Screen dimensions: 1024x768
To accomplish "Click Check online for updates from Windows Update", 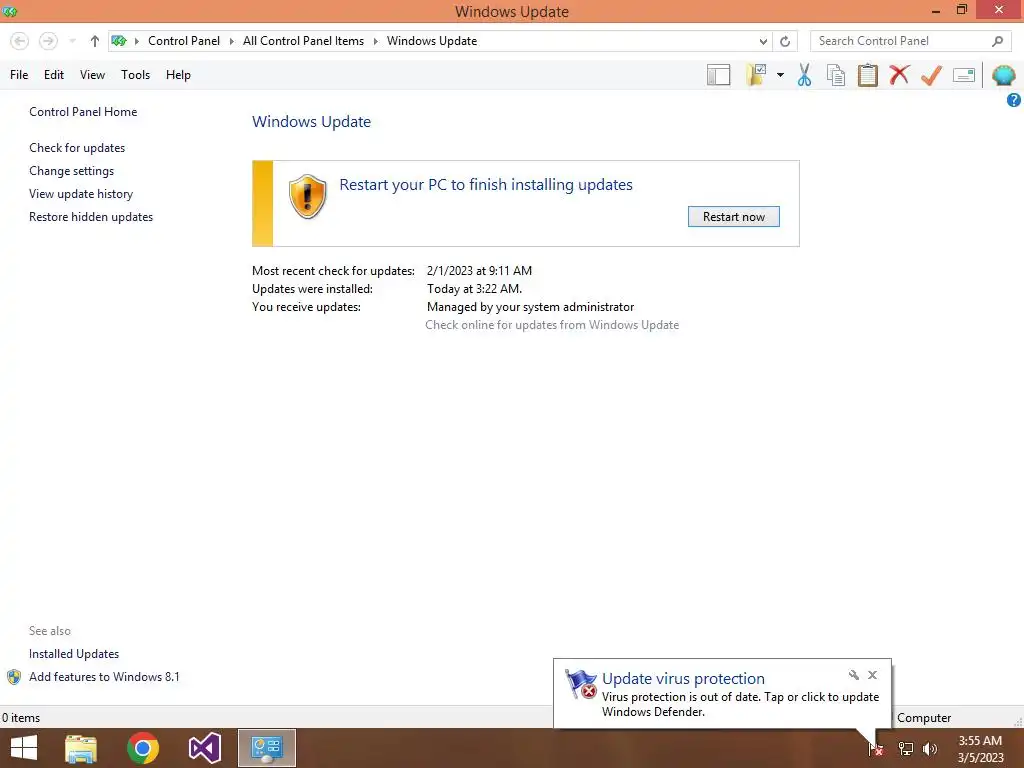I will (x=552, y=325).
